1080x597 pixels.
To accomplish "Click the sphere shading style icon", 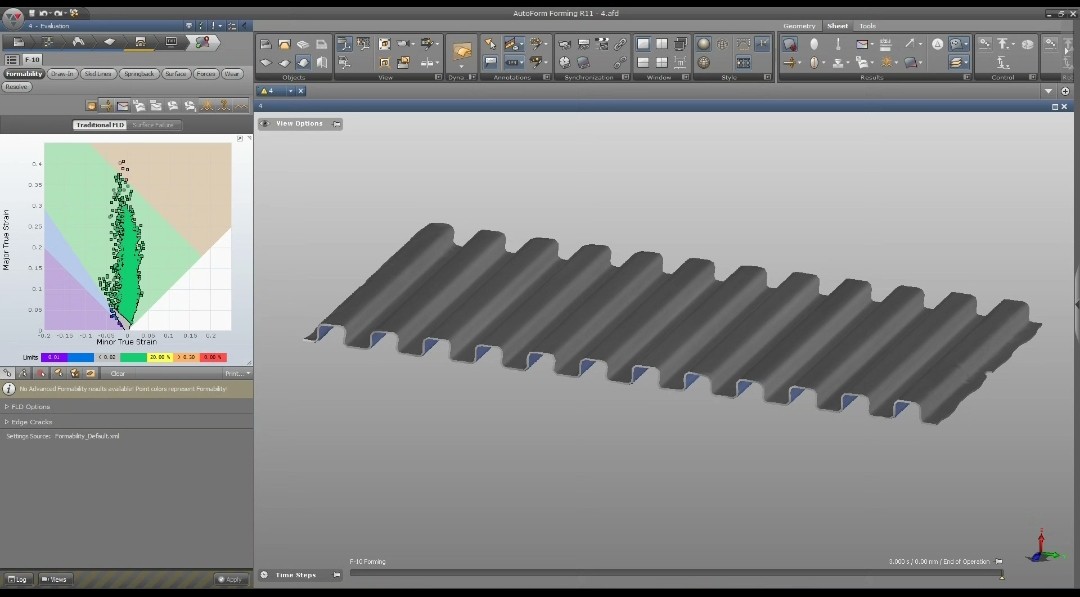I will pos(703,44).
